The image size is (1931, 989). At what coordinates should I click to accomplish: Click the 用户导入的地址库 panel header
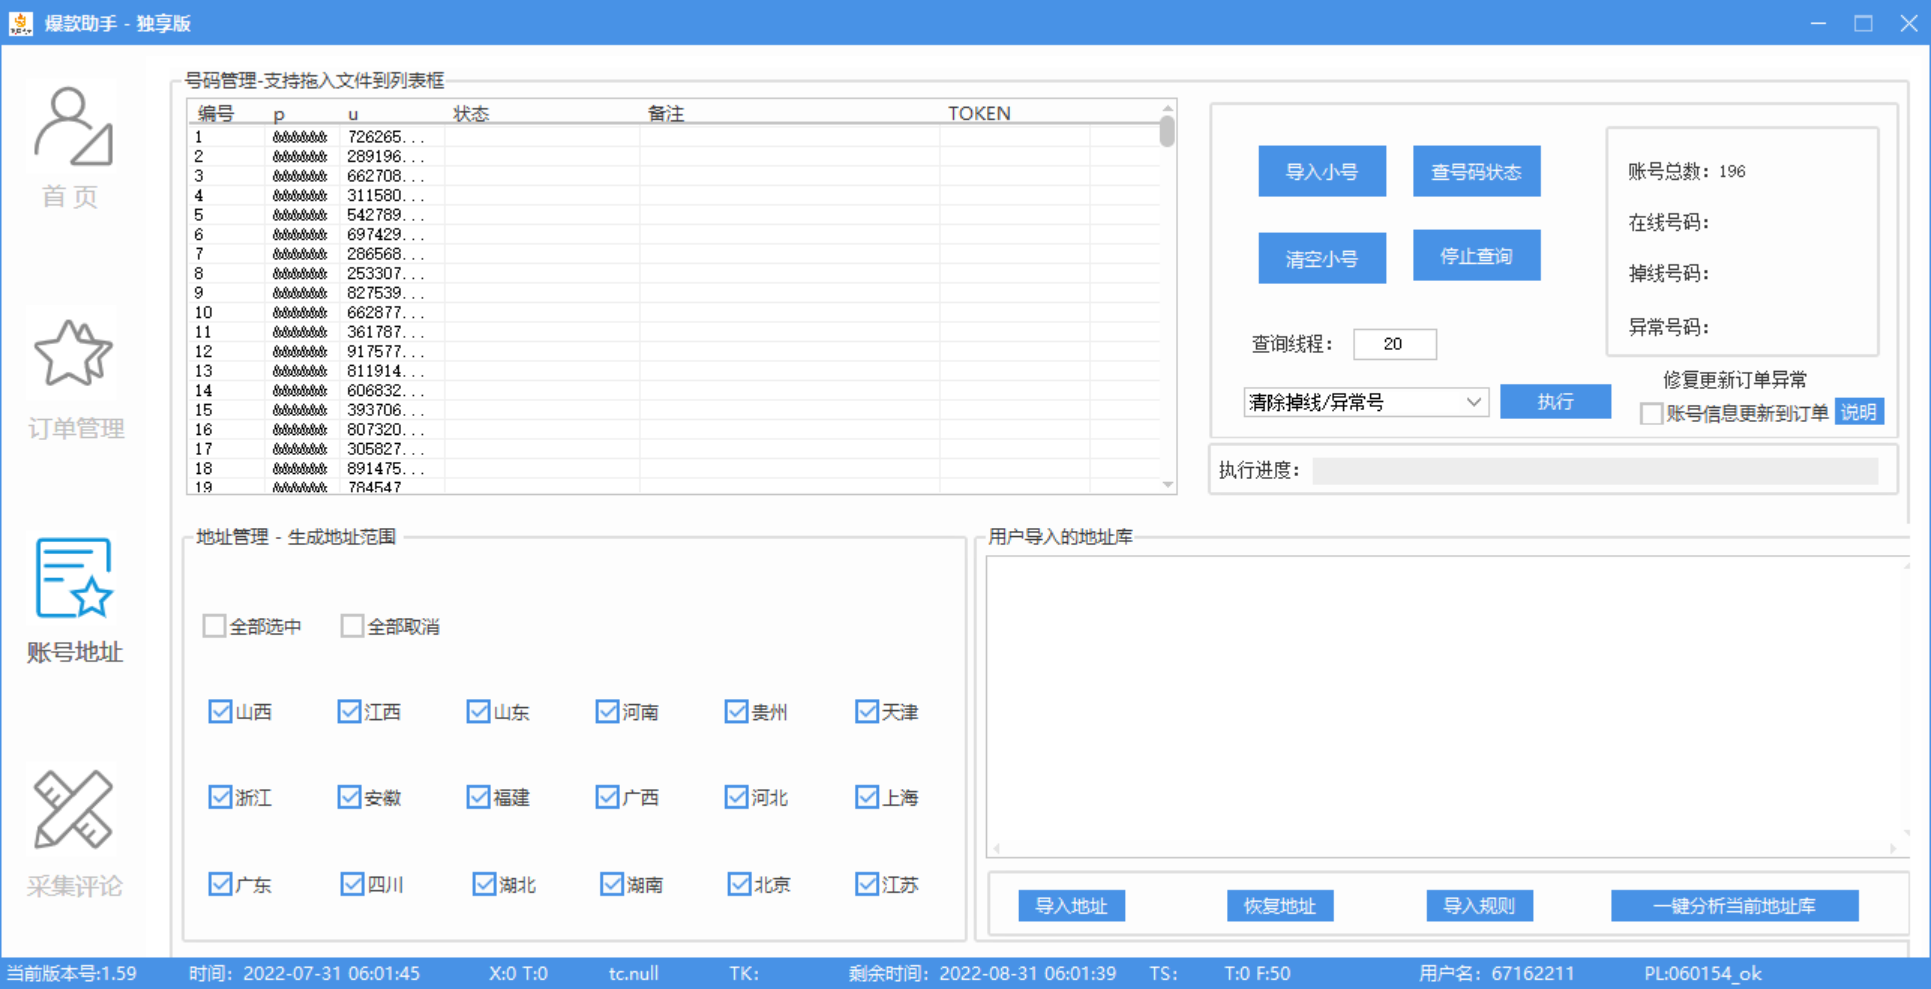(1059, 536)
